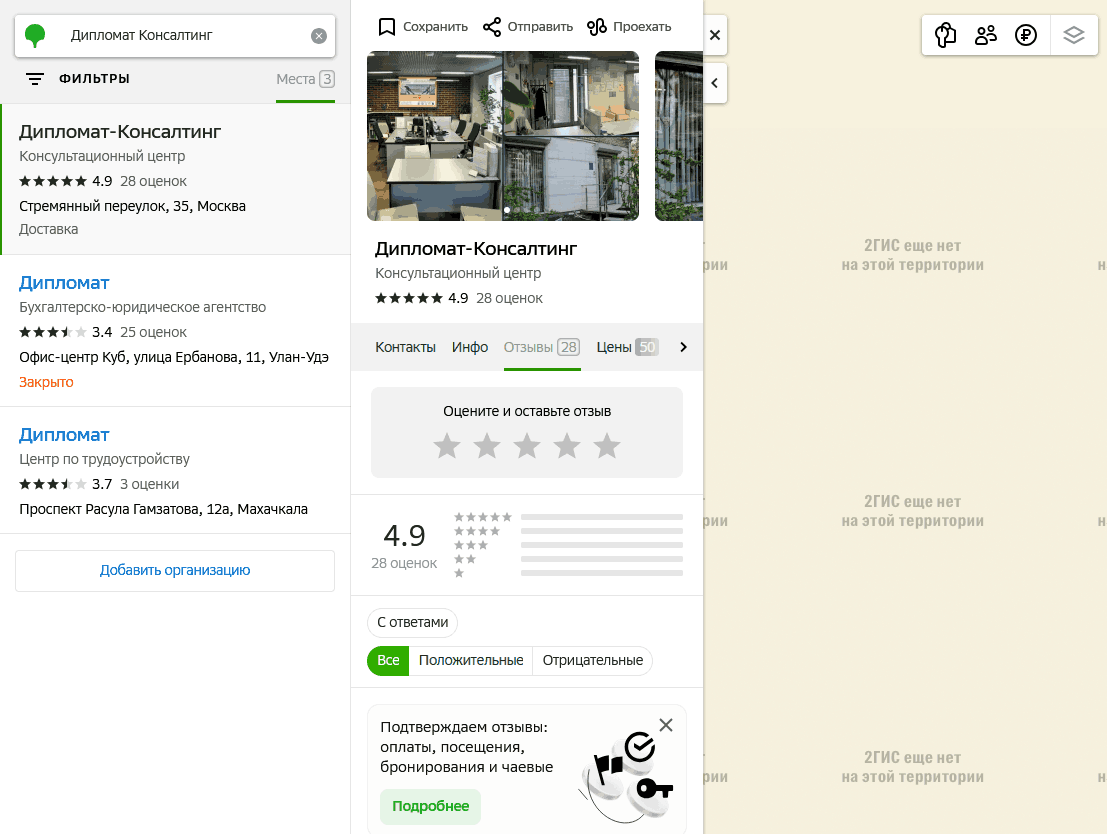Click the 2GIS green tree logo

tap(36, 36)
